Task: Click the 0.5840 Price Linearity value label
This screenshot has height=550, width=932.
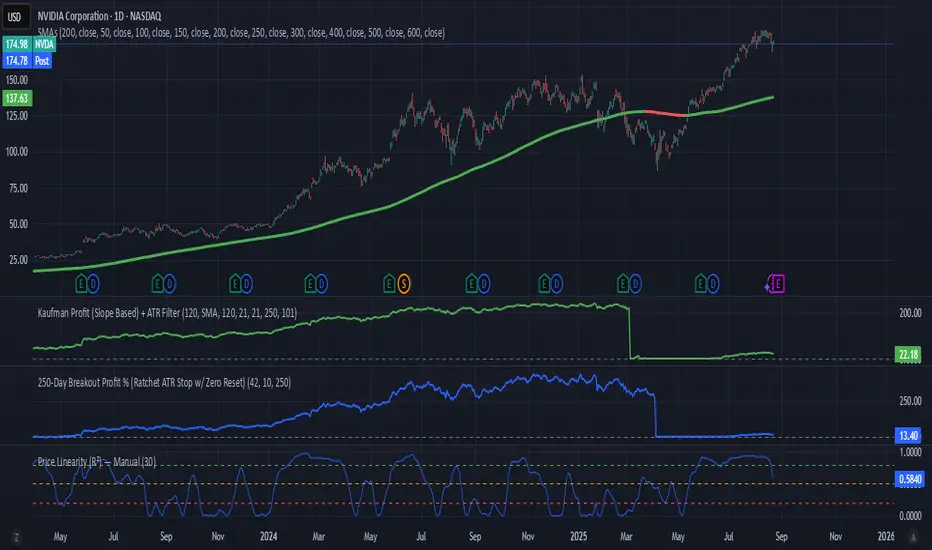Action: pyautogui.click(x=910, y=479)
